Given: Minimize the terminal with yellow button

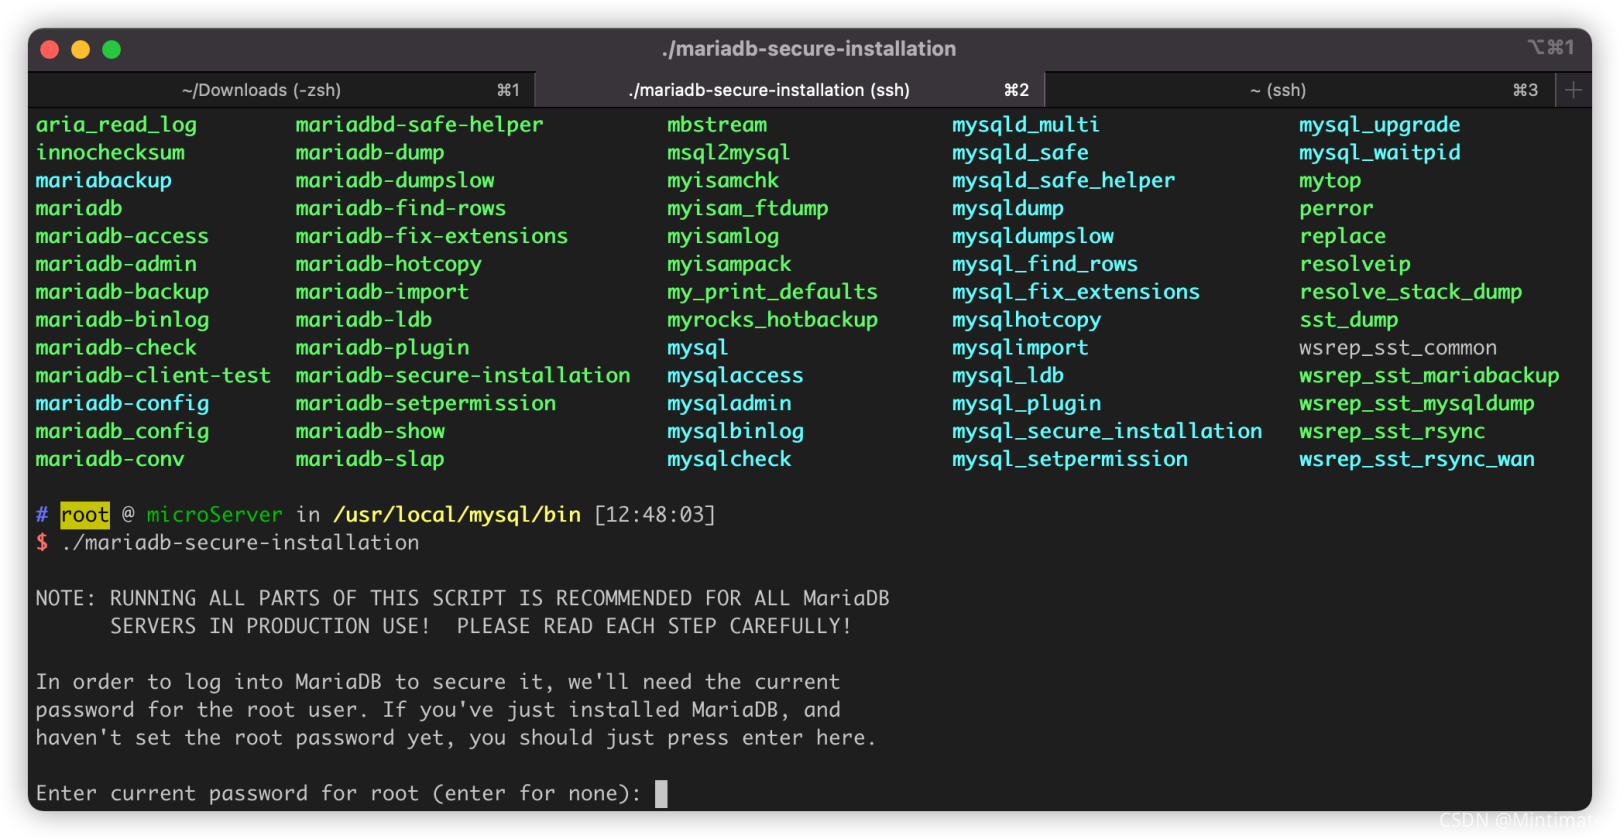Looking at the screenshot, I should [81, 49].
